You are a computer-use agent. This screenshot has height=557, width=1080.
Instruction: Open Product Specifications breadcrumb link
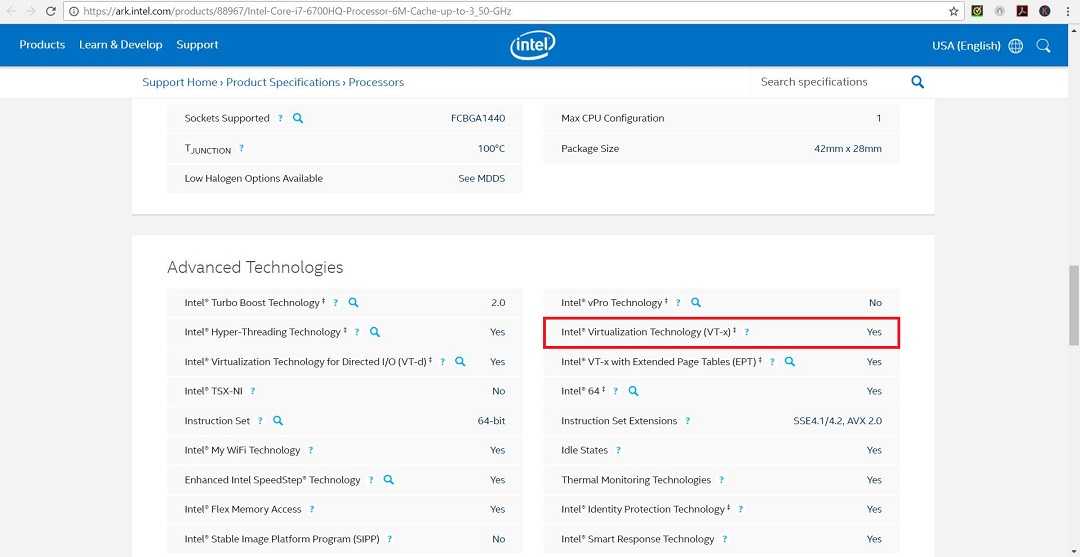[283, 82]
